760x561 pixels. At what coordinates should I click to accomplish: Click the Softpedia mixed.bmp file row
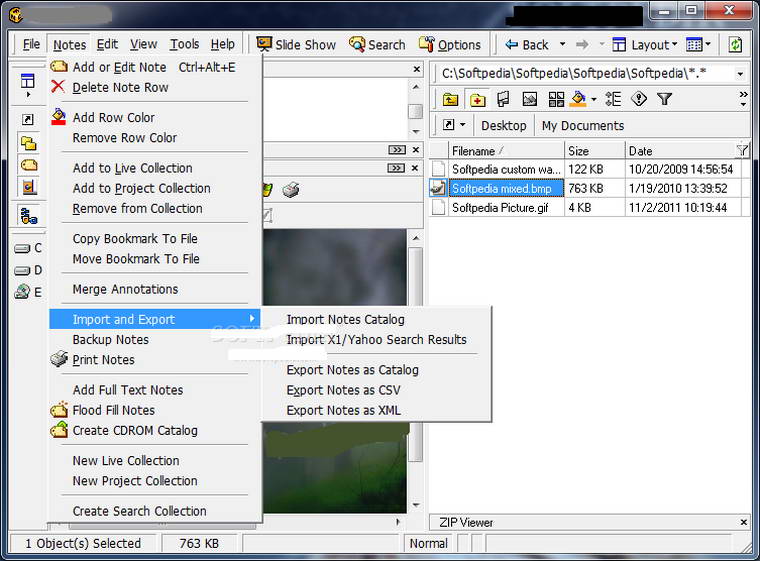click(588, 188)
